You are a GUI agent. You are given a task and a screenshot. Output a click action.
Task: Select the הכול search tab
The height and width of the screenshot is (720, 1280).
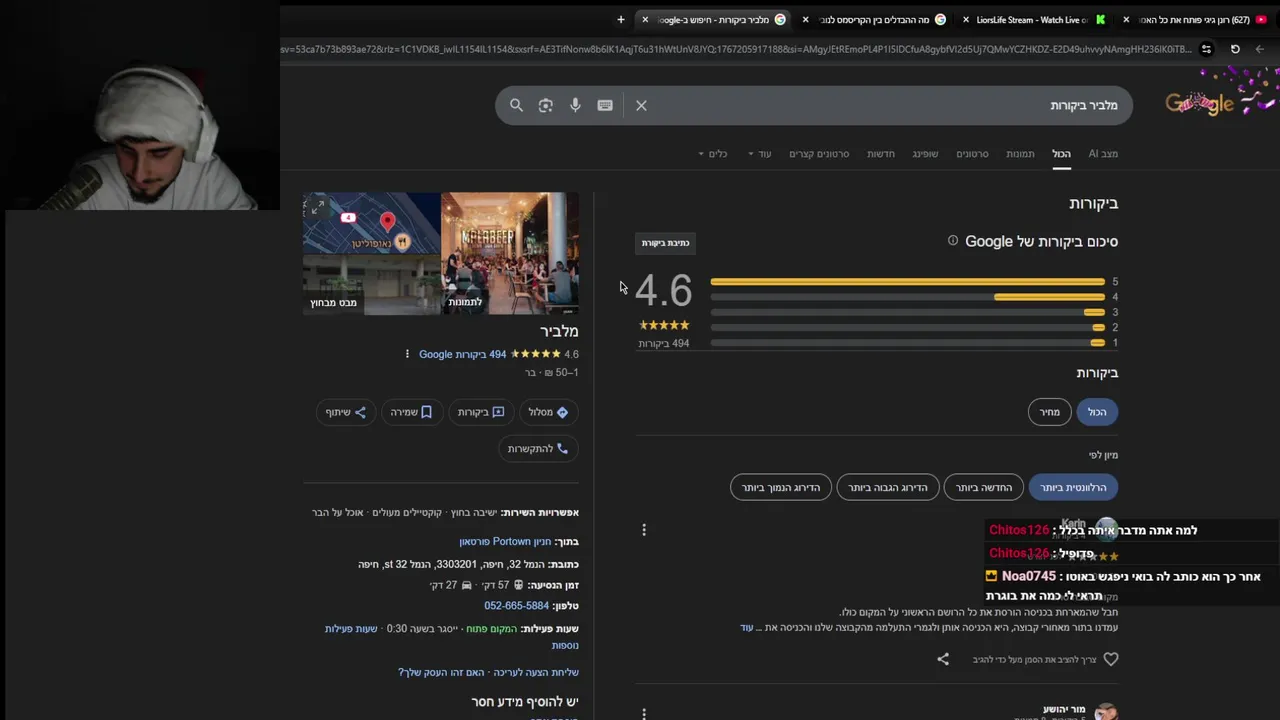click(1061, 154)
